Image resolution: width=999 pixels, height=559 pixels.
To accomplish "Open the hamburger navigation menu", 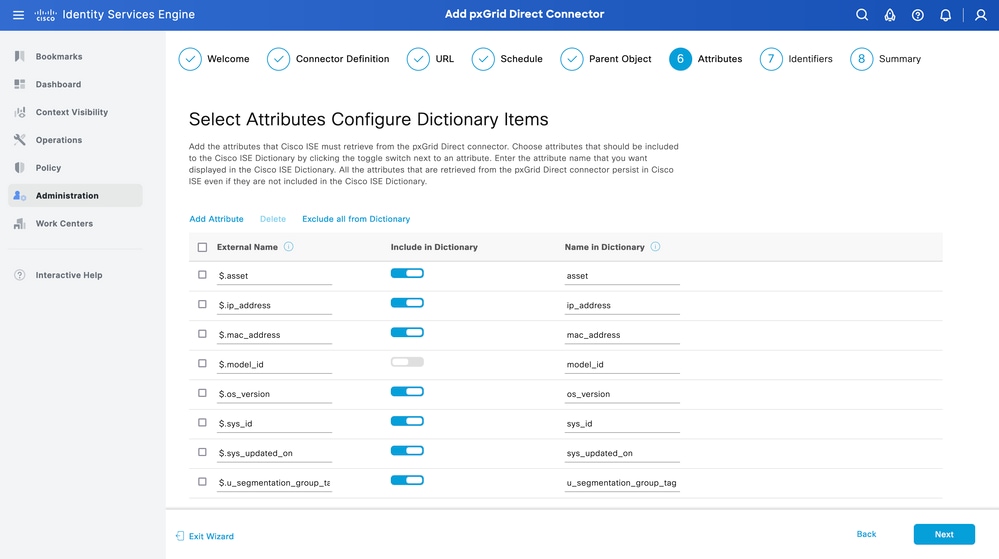I will [x=18, y=15].
